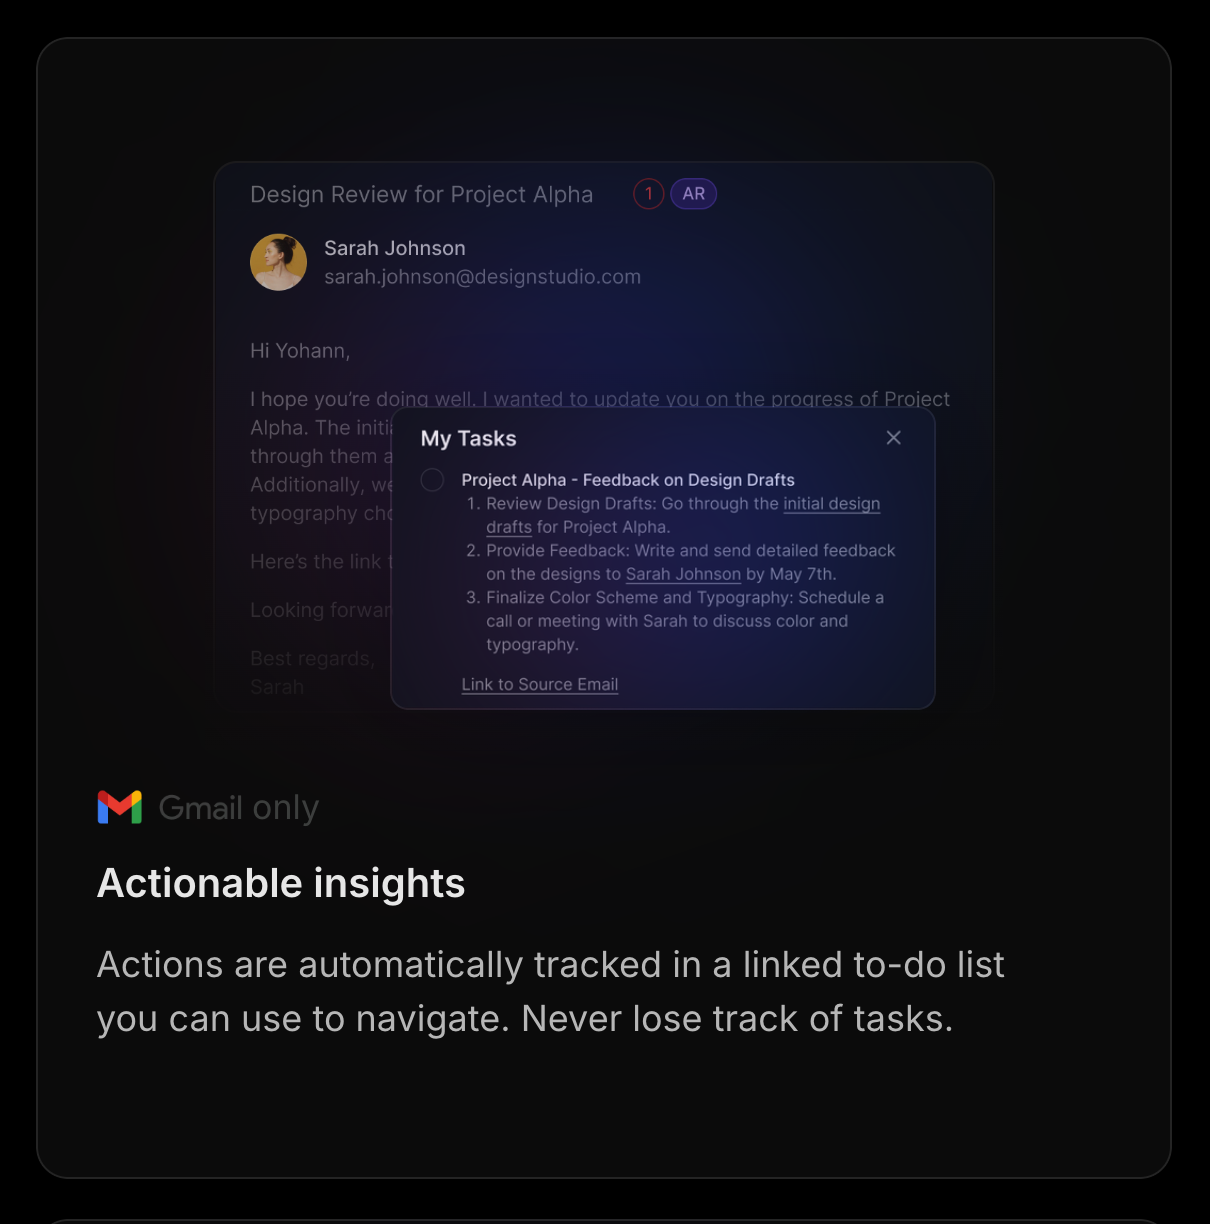
Task: Click the sender name in the email header
Action: tap(394, 248)
